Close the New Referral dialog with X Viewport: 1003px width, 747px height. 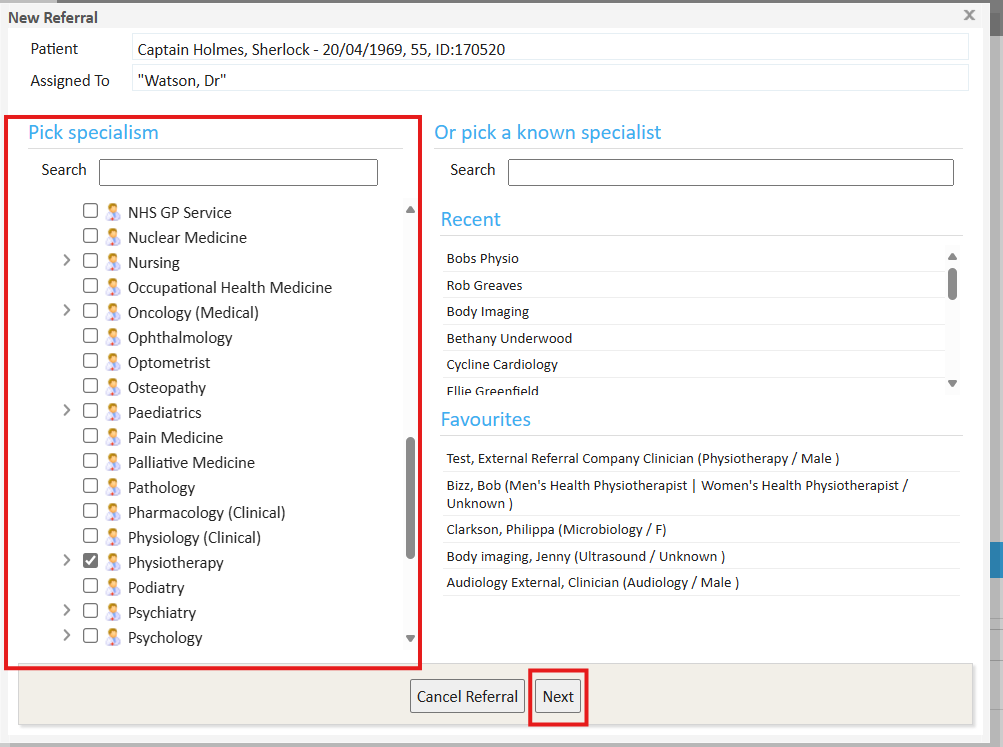(x=969, y=15)
